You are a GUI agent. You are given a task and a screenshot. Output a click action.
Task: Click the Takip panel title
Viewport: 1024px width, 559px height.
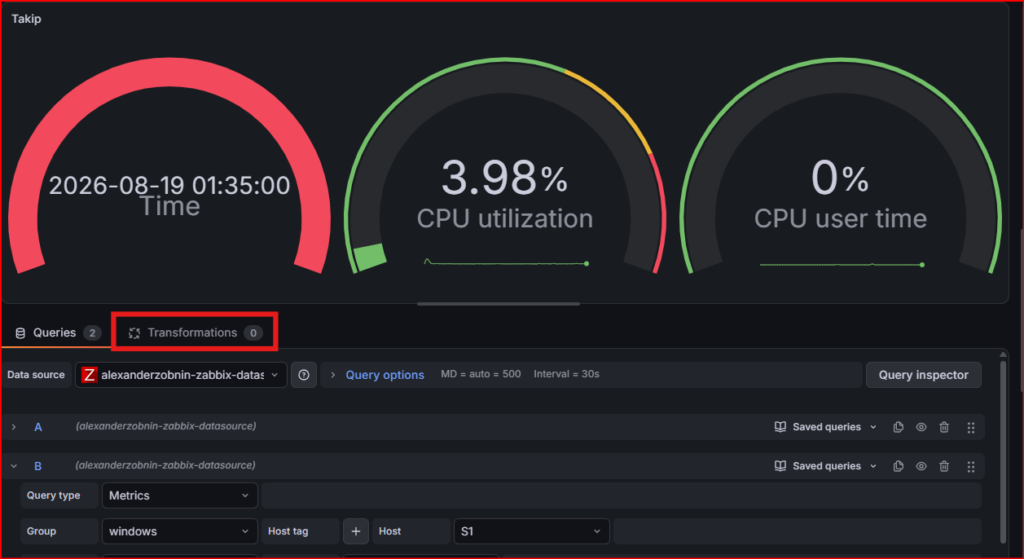click(26, 19)
